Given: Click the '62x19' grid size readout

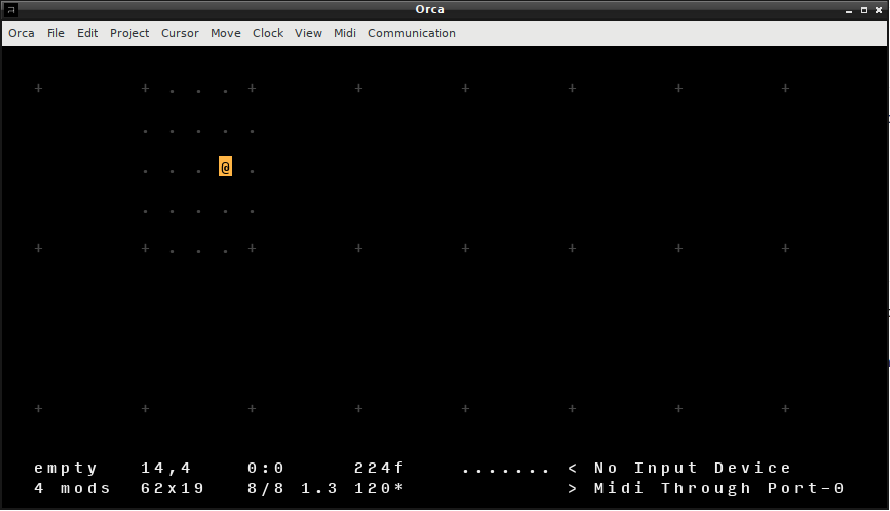Looking at the screenshot, I should coord(173,488).
